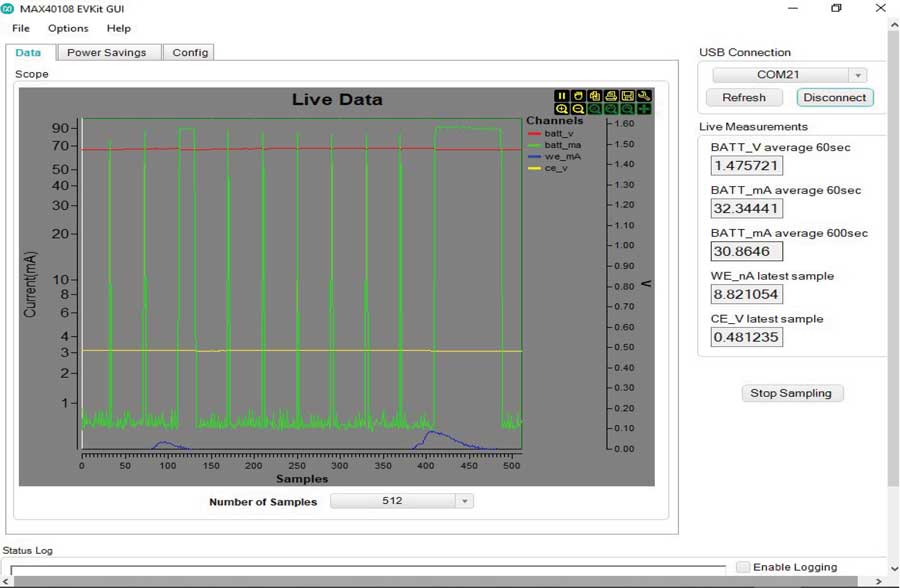The height and width of the screenshot is (588, 900).
Task: Zoom in on the scope chart
Action: 562,109
